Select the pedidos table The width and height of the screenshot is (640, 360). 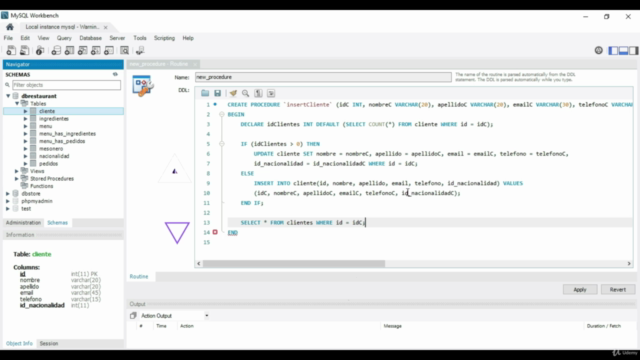pyautogui.click(x=48, y=164)
